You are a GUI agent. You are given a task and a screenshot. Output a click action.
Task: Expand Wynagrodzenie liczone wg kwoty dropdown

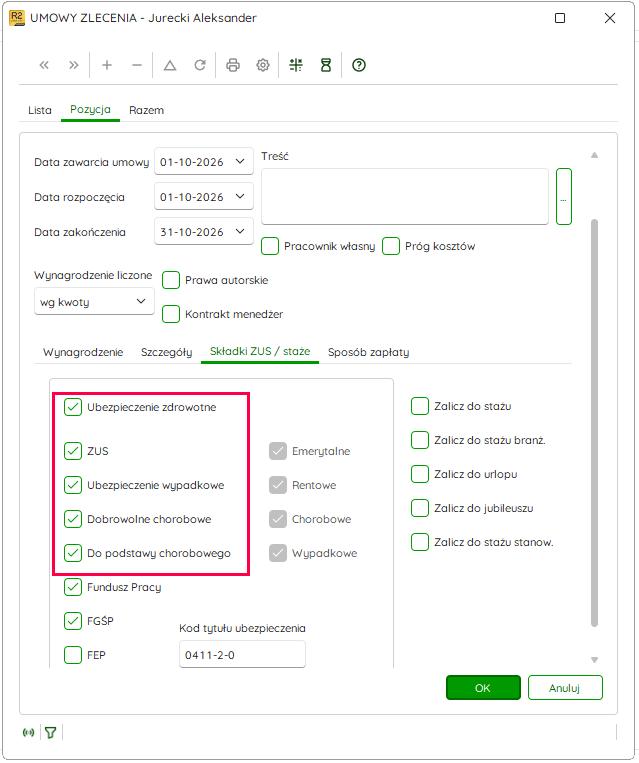click(x=94, y=302)
